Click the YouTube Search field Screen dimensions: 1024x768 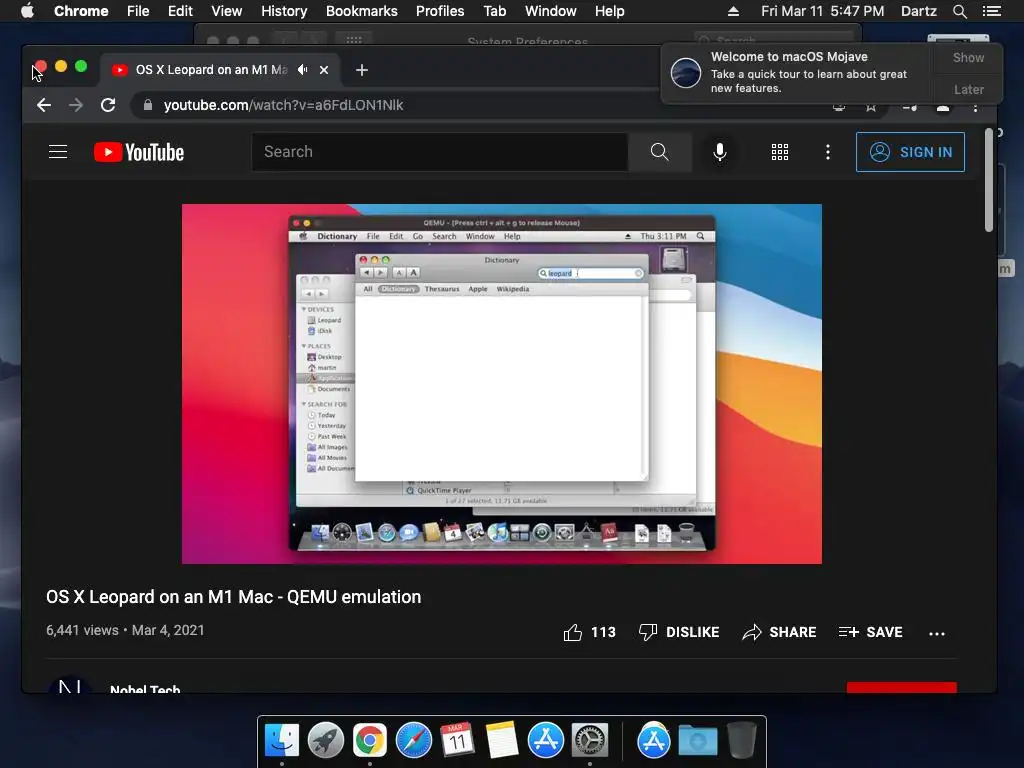(x=440, y=152)
